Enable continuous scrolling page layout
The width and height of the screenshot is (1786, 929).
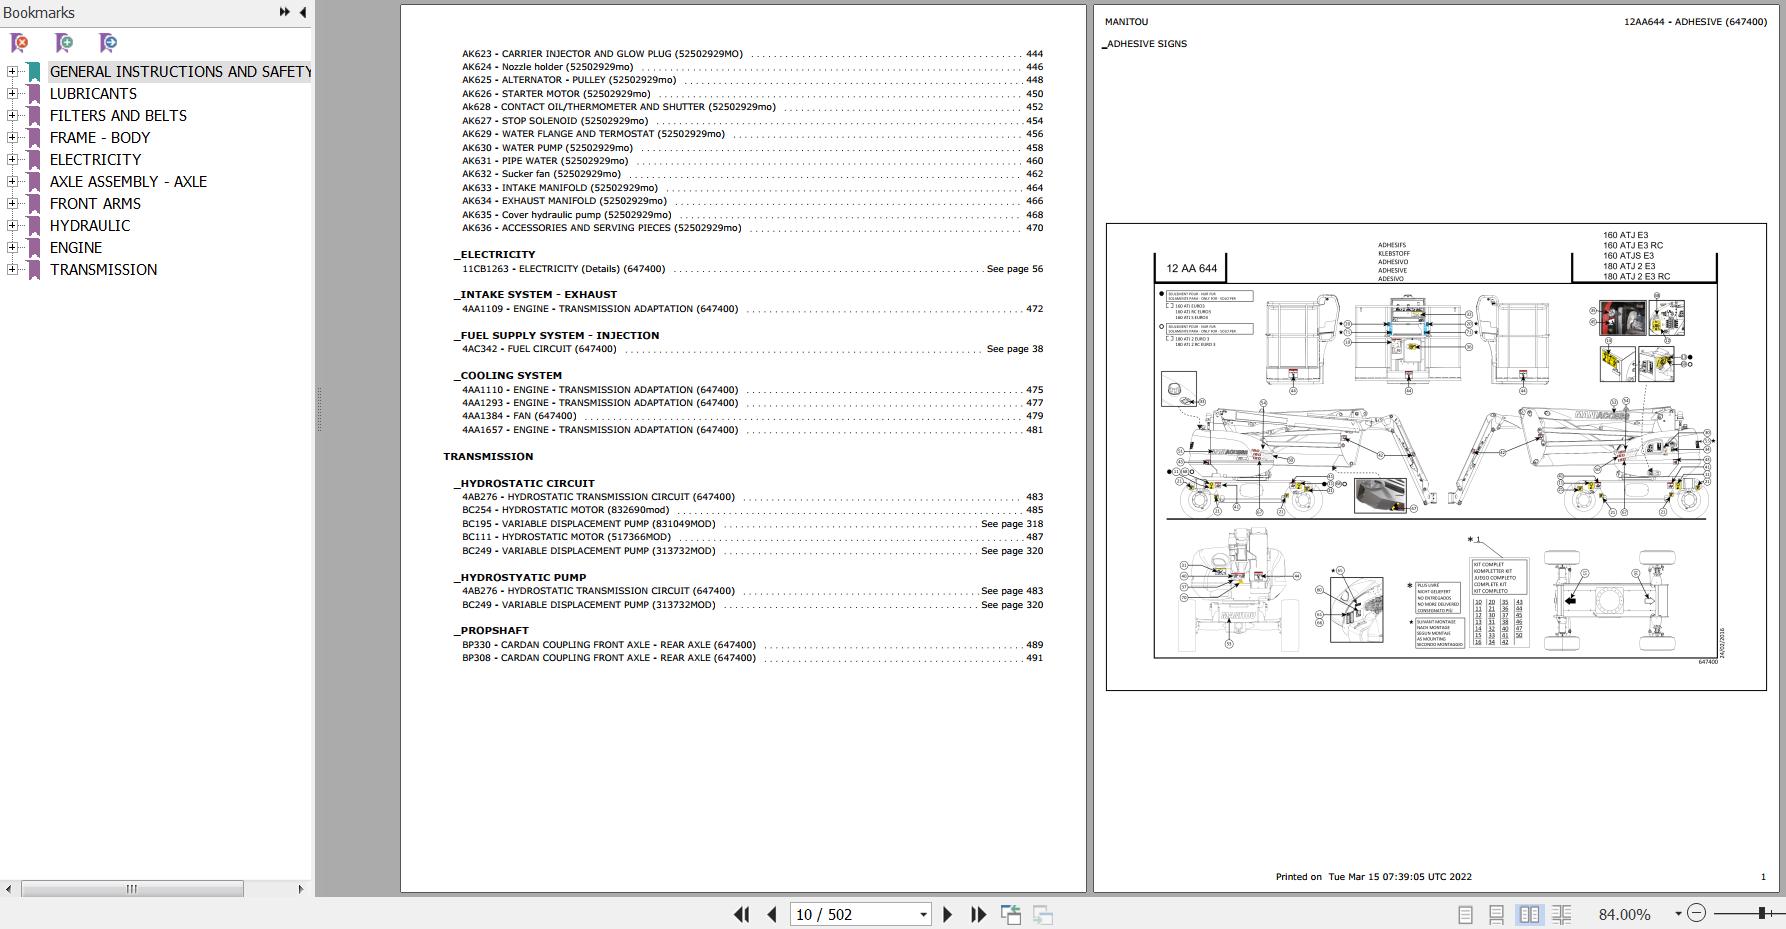point(1497,914)
